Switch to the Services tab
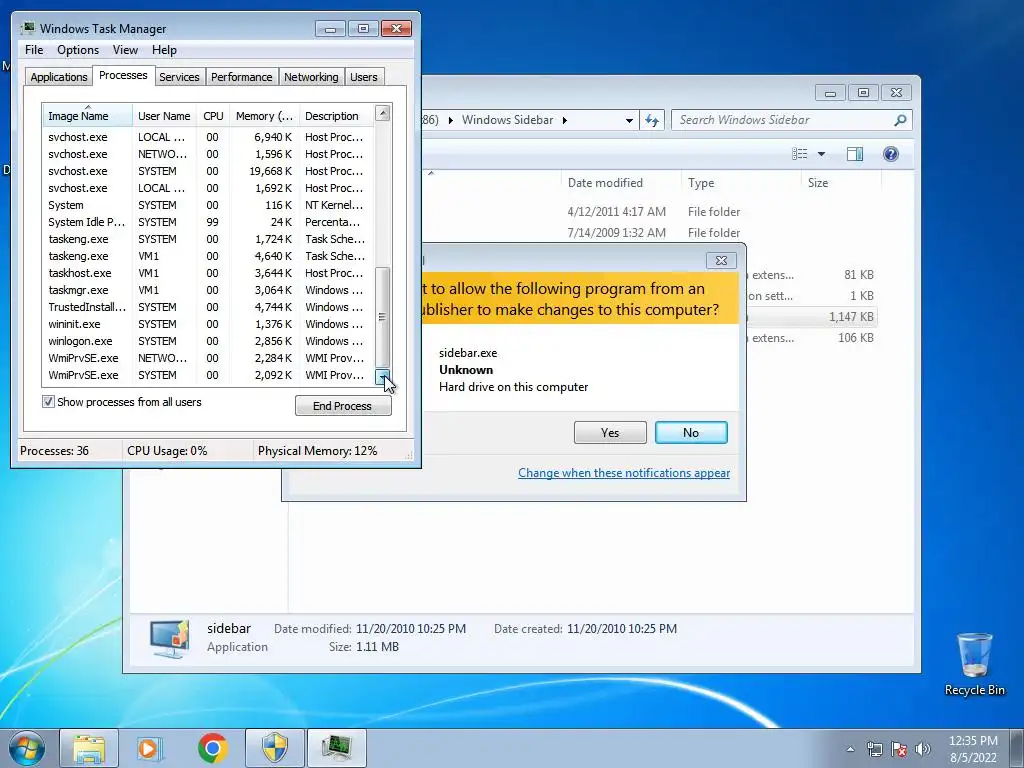 (x=179, y=77)
